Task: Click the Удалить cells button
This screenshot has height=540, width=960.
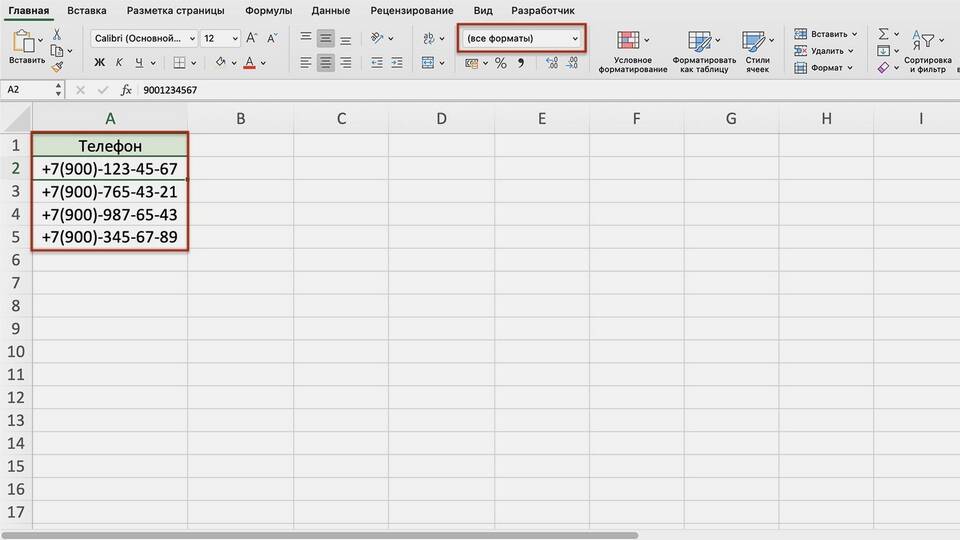Action: (823, 51)
